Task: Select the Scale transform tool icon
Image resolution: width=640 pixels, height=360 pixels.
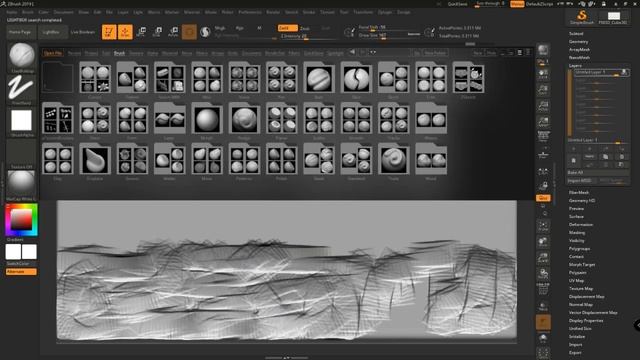Action: click(157, 31)
